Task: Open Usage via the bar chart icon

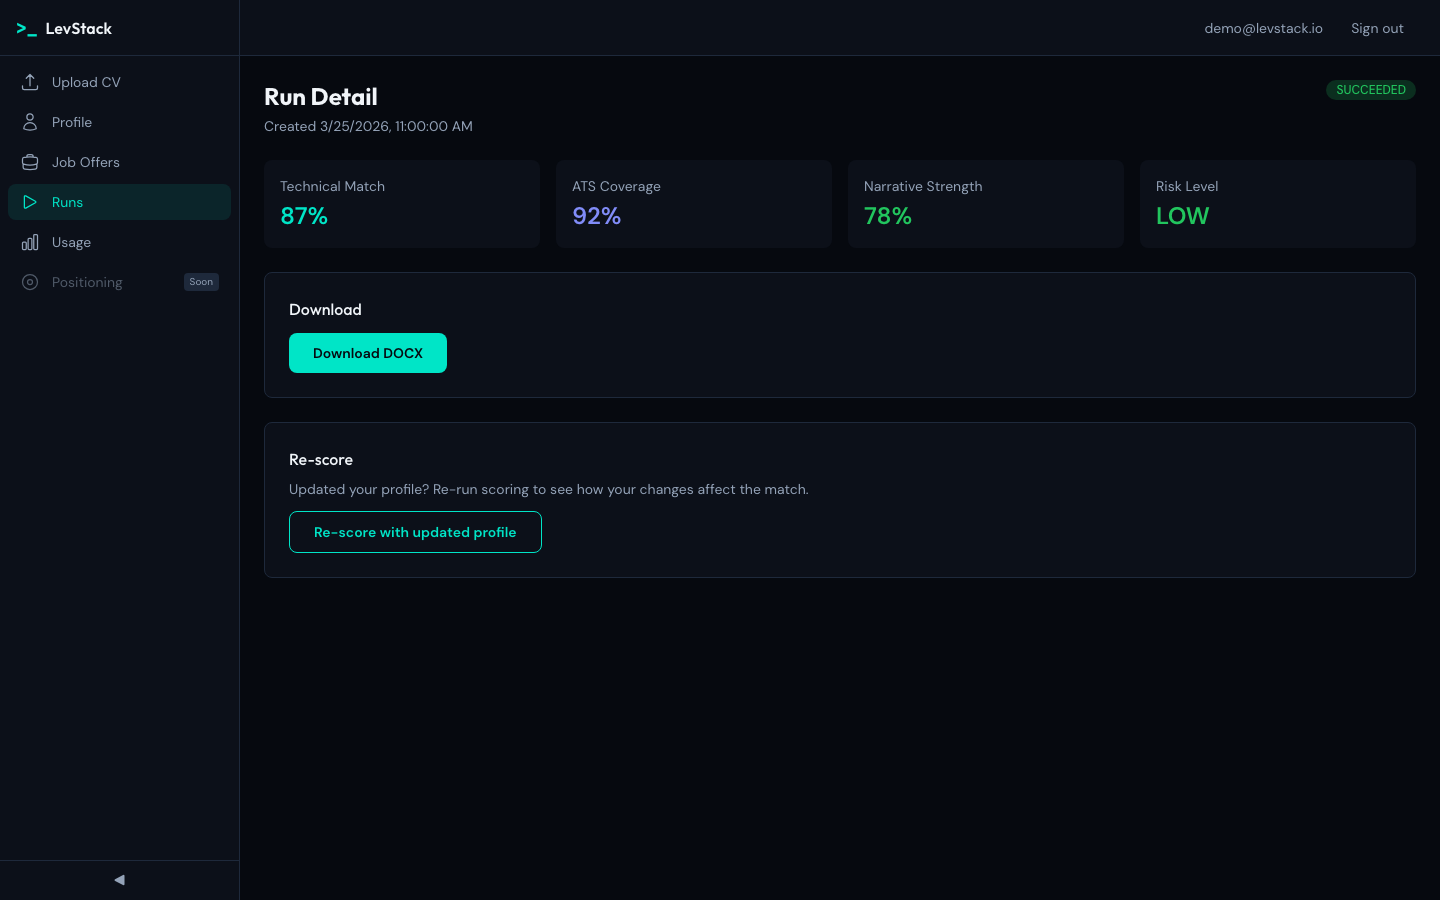Action: (30, 242)
